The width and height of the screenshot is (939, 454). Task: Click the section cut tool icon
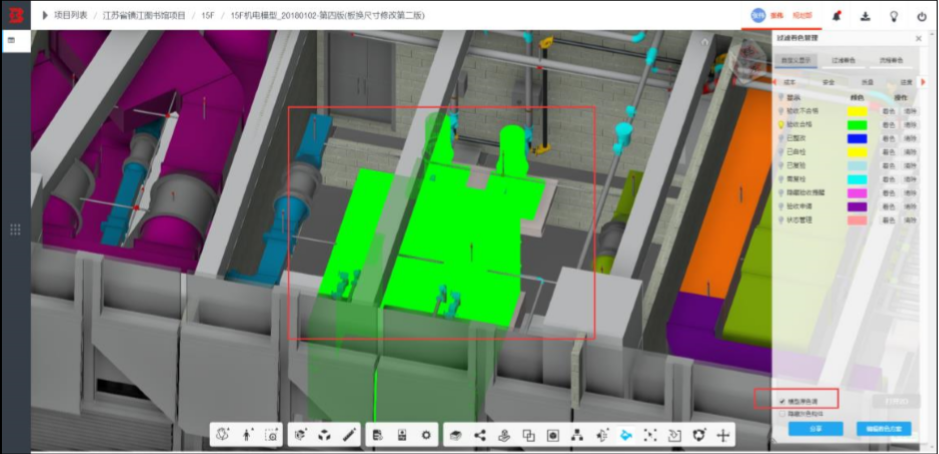[602, 435]
